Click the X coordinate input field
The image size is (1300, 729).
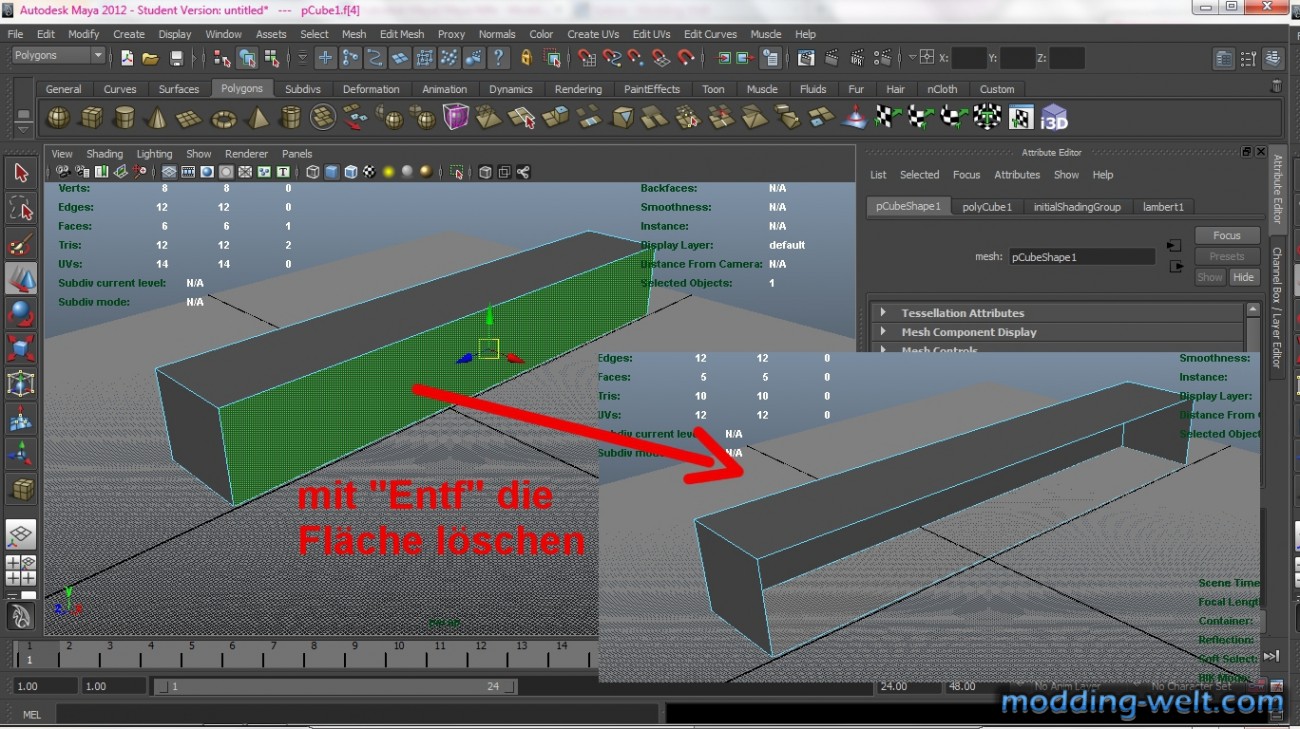coord(968,58)
